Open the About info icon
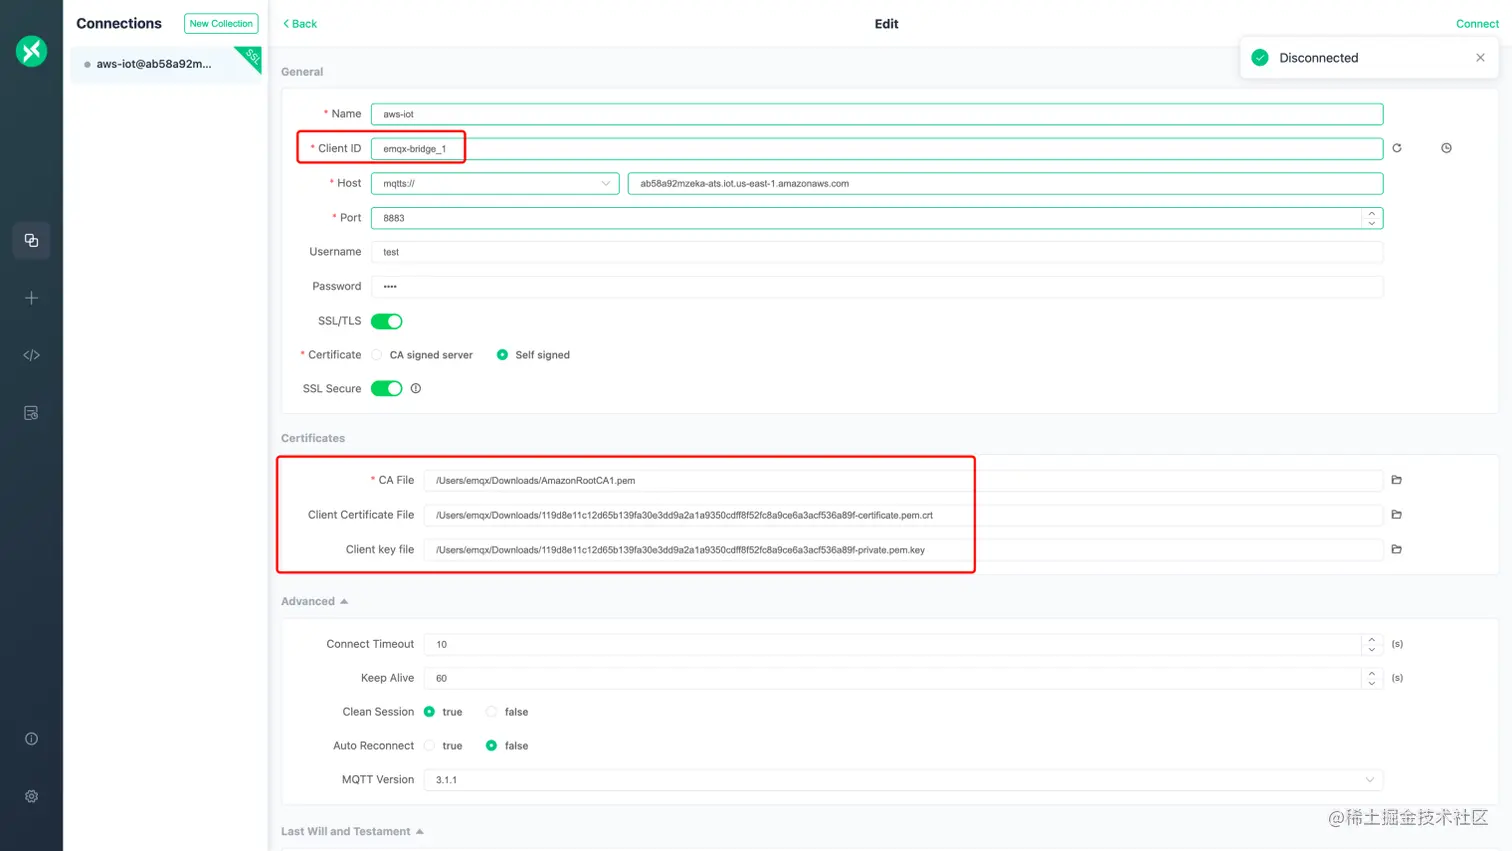The width and height of the screenshot is (1512, 851). (31, 739)
